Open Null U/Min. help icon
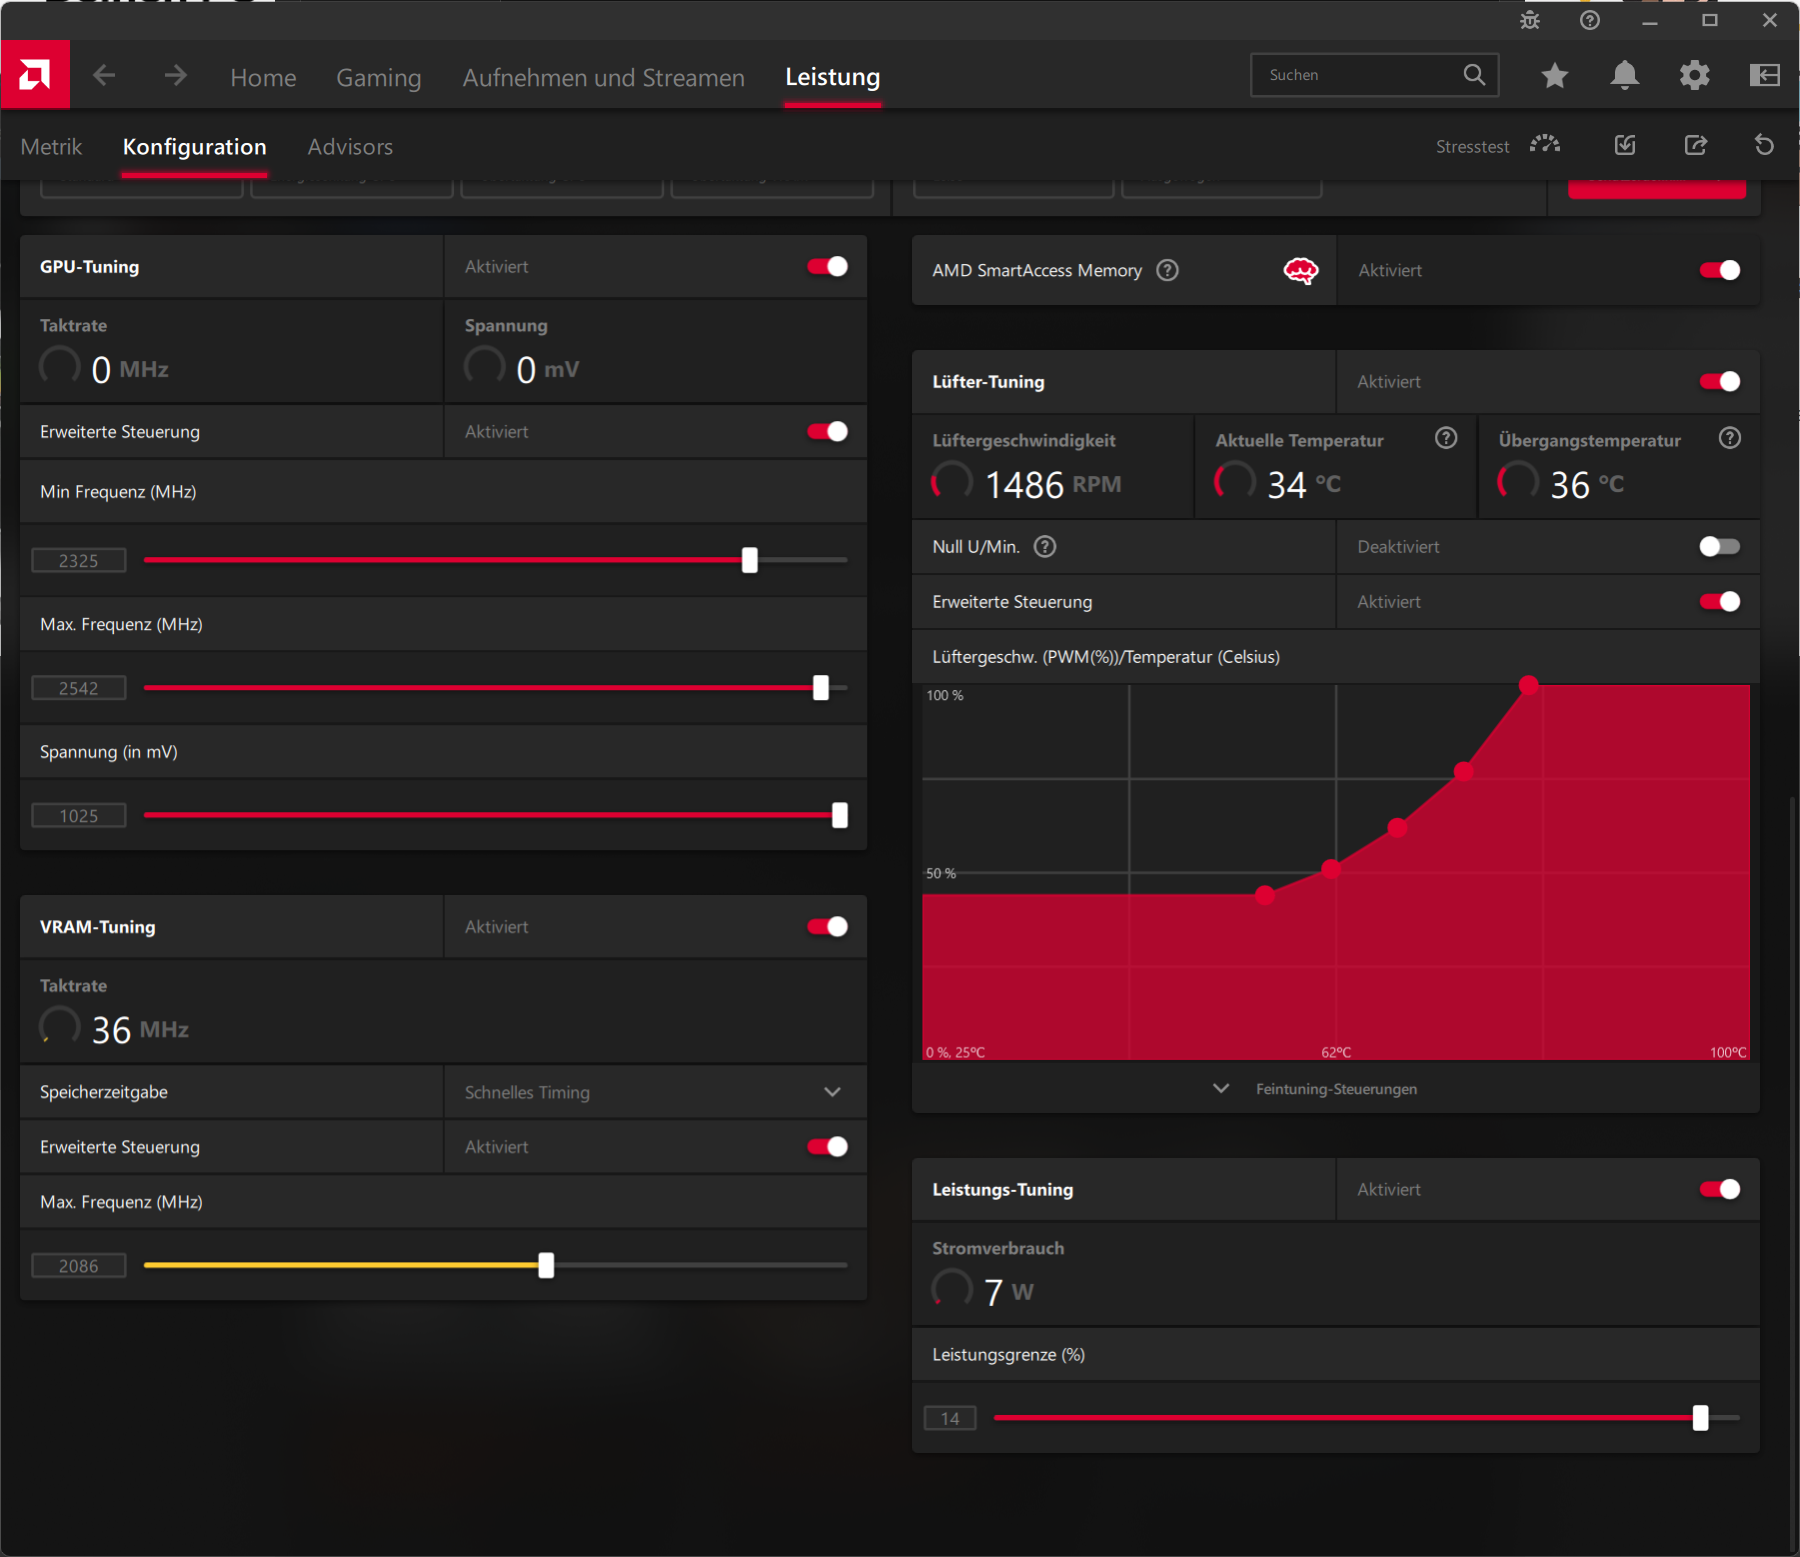Screen dimensions: 1800x1557 click(1045, 546)
